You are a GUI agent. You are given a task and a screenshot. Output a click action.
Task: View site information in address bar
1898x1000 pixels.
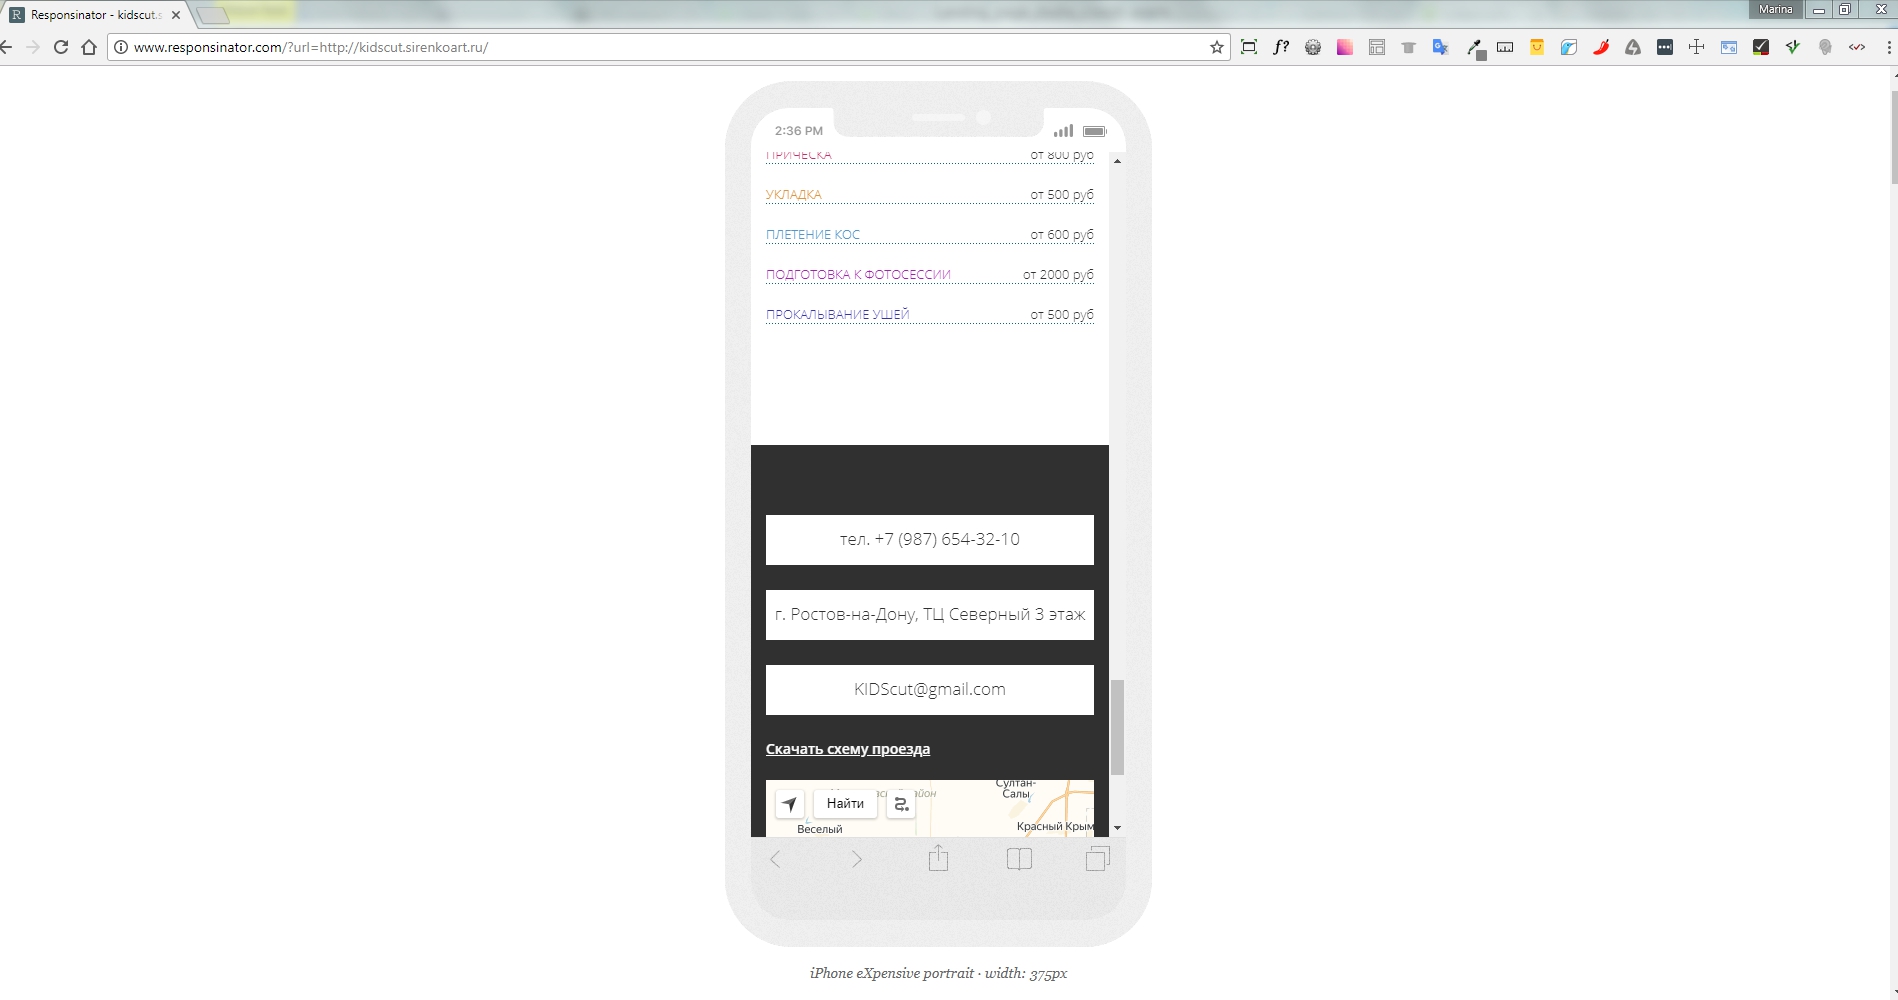121,47
